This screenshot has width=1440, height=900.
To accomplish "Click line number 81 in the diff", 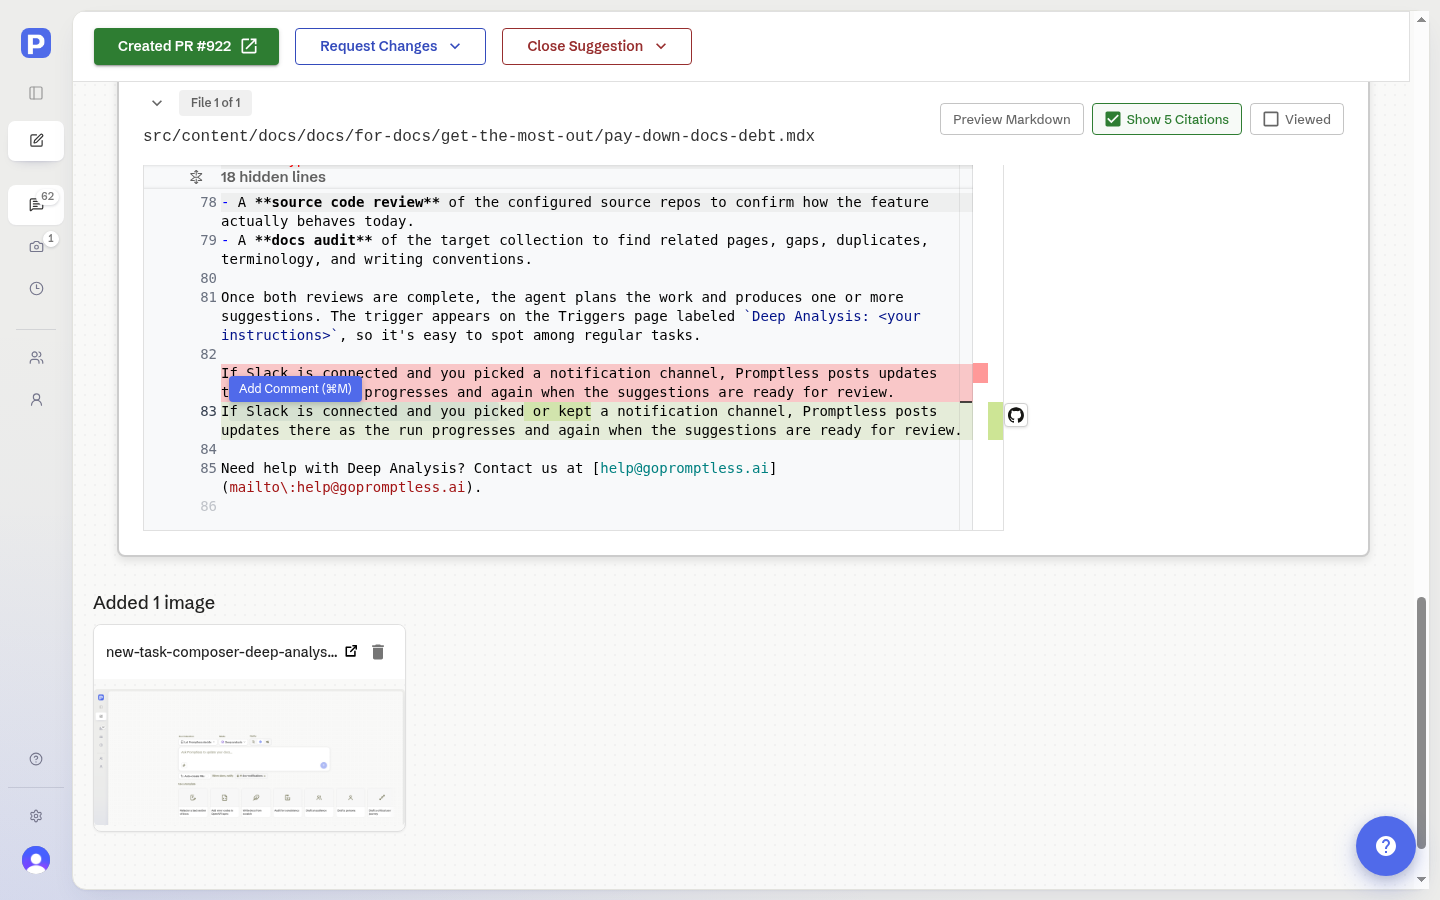I will (208, 297).
